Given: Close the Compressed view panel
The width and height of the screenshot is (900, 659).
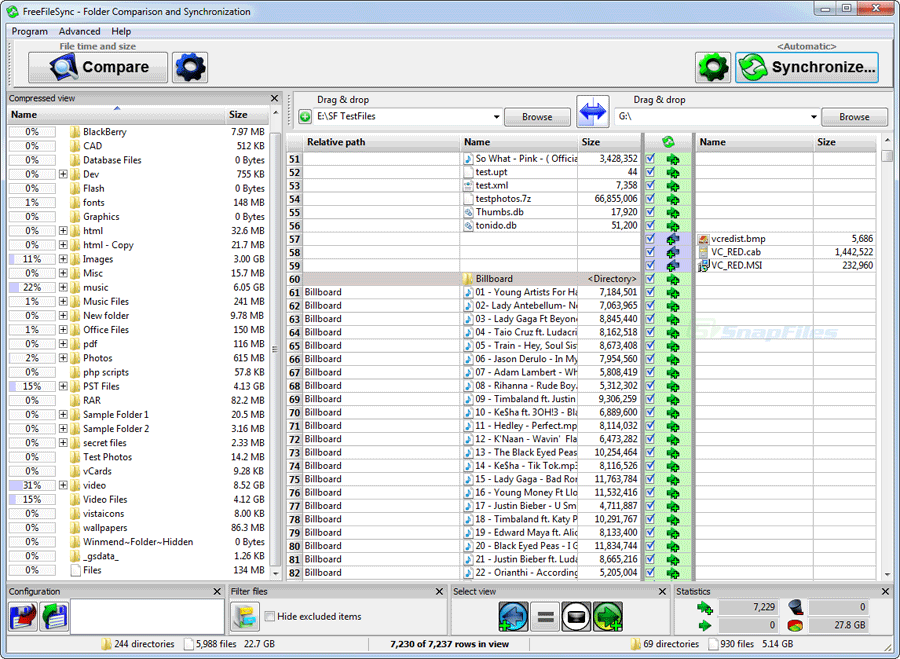Looking at the screenshot, I should tap(274, 98).
